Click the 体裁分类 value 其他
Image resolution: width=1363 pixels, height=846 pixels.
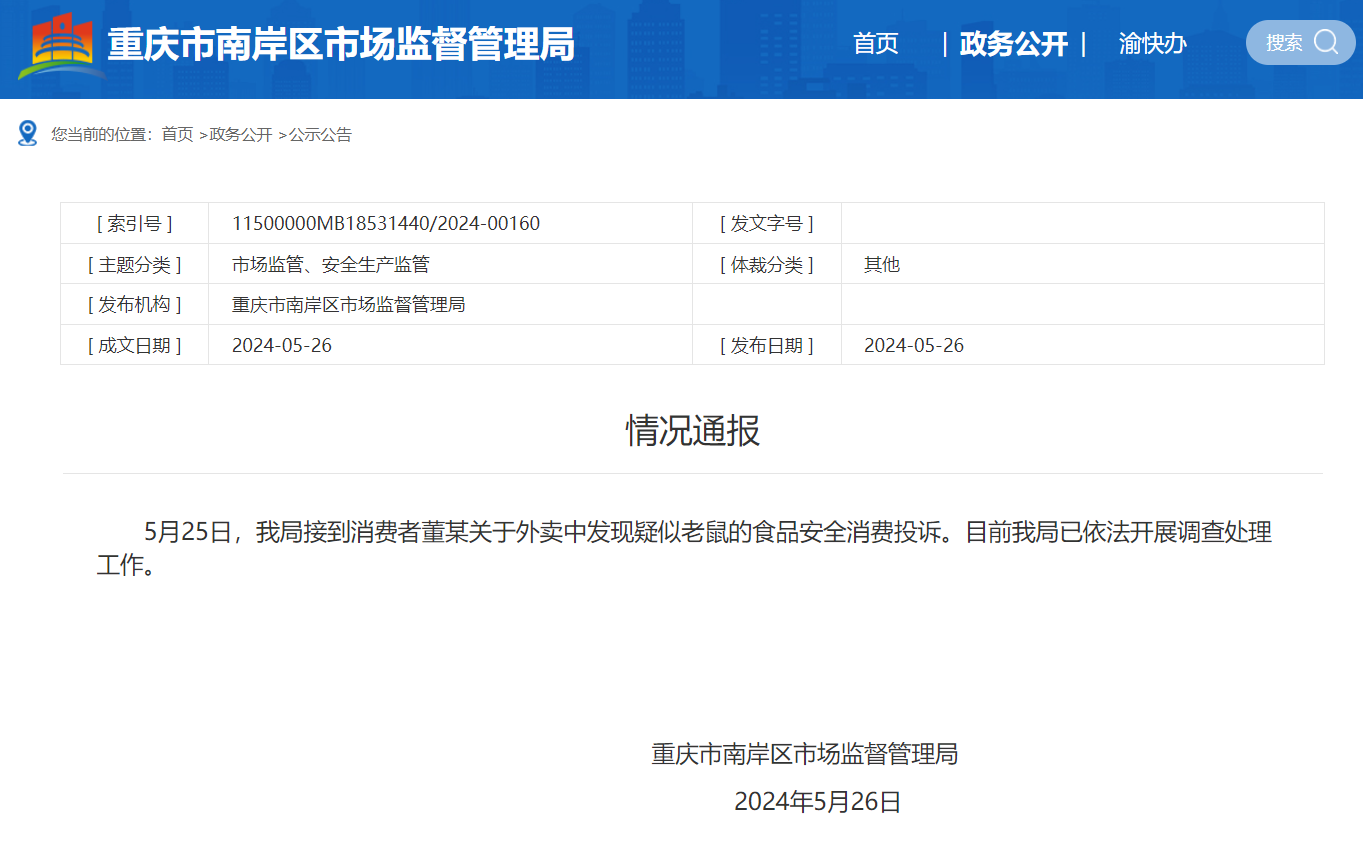[x=879, y=264]
